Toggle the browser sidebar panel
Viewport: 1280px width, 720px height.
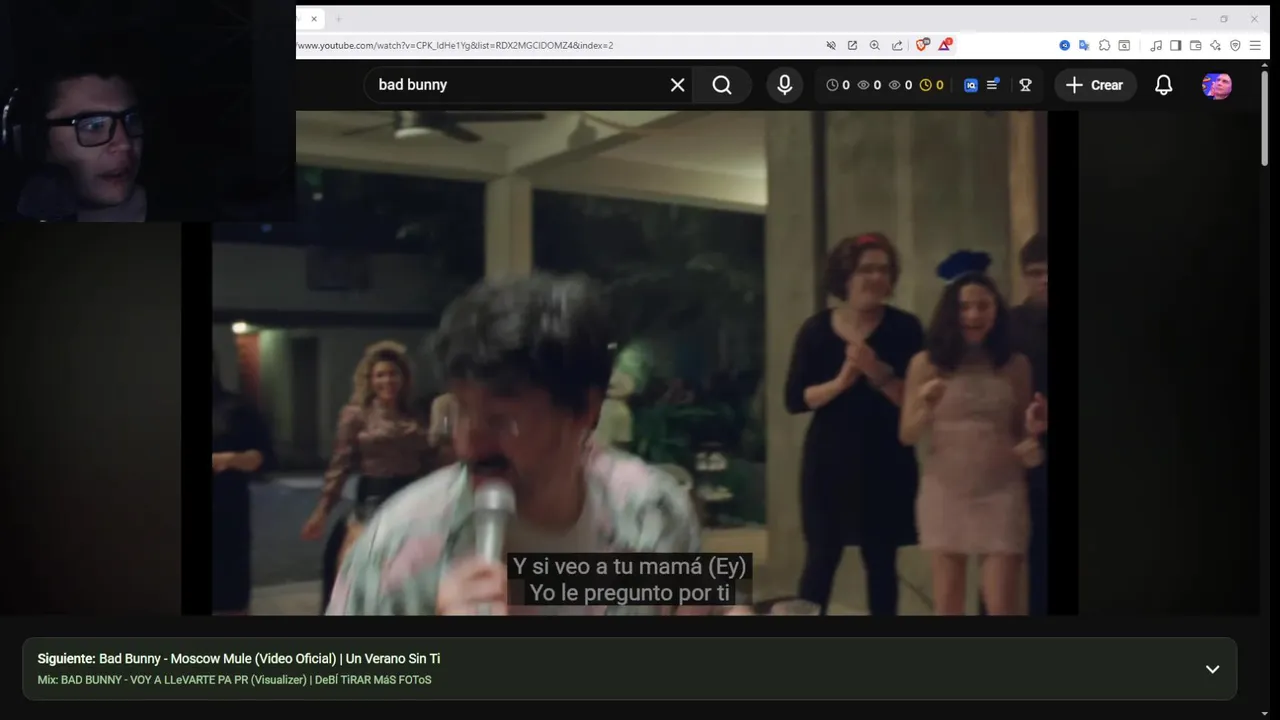coord(1176,45)
